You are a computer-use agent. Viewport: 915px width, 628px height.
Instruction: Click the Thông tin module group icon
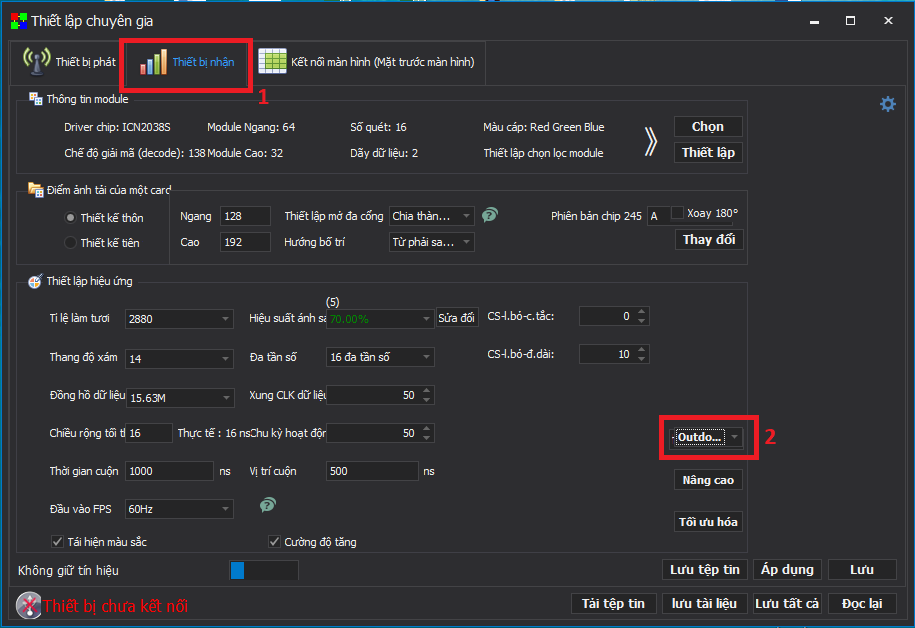click(36, 99)
